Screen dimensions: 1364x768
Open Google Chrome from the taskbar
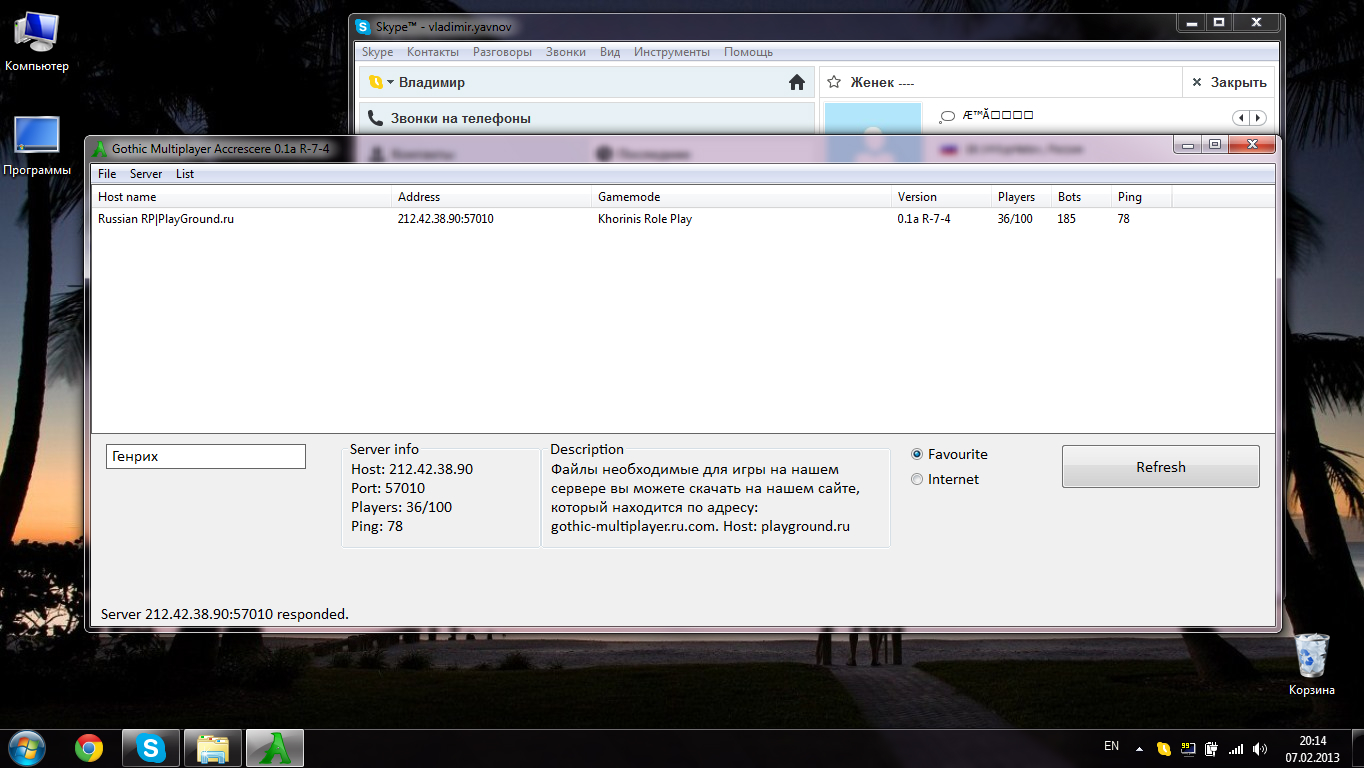click(89, 748)
